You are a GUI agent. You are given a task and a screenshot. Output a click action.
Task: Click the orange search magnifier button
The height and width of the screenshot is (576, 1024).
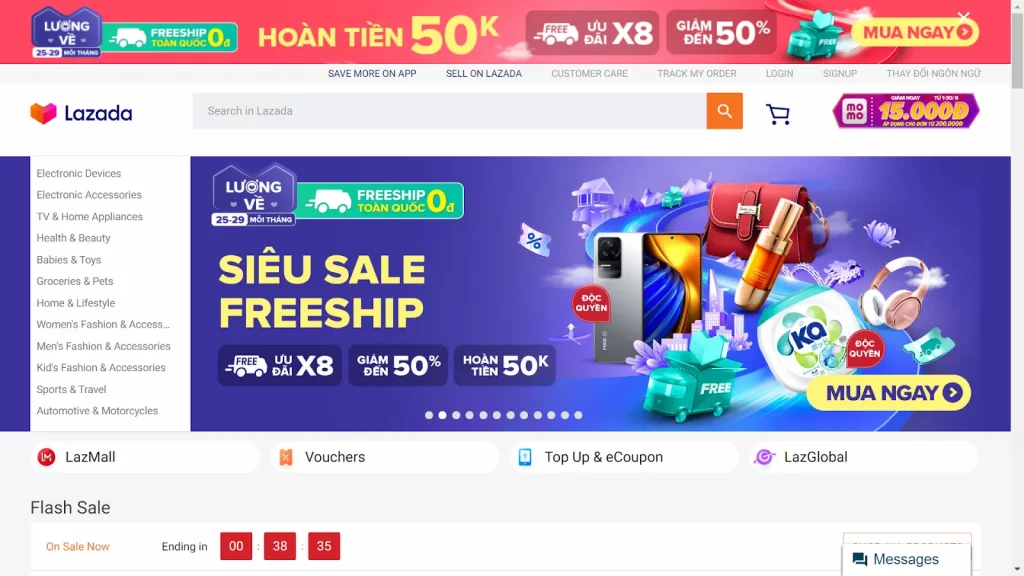pyautogui.click(x=724, y=111)
